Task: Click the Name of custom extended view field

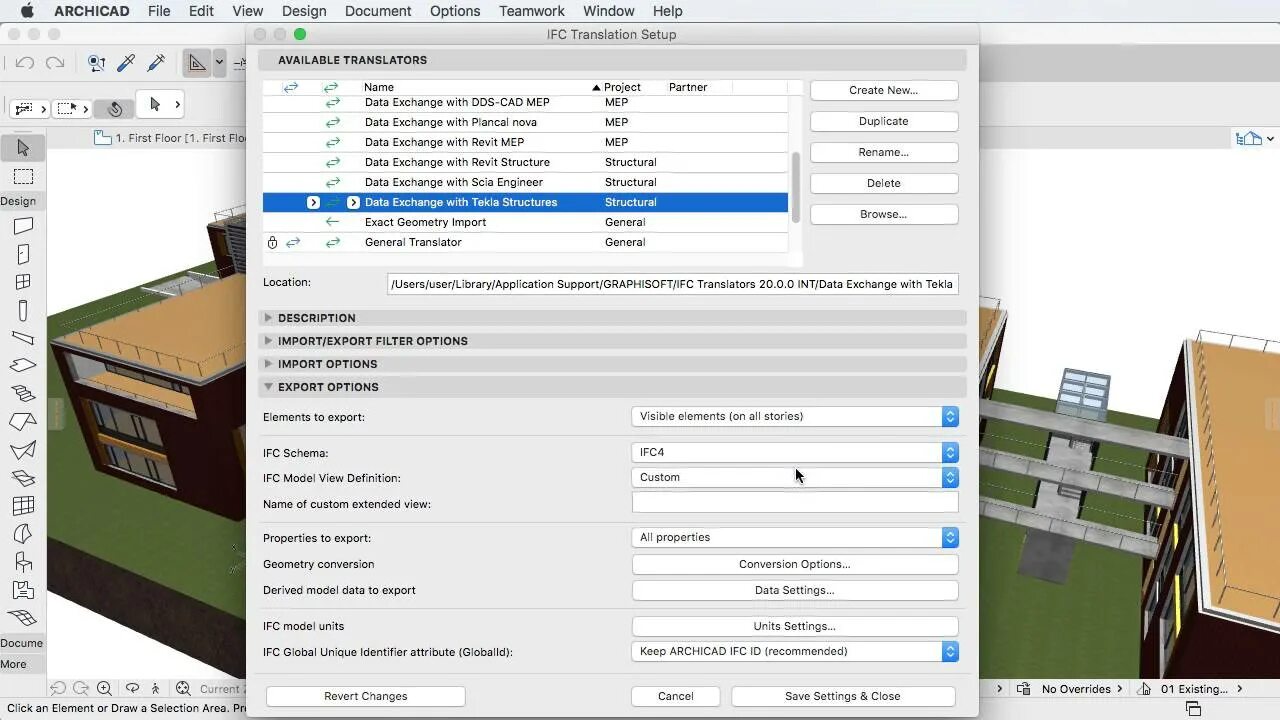Action: (x=795, y=504)
